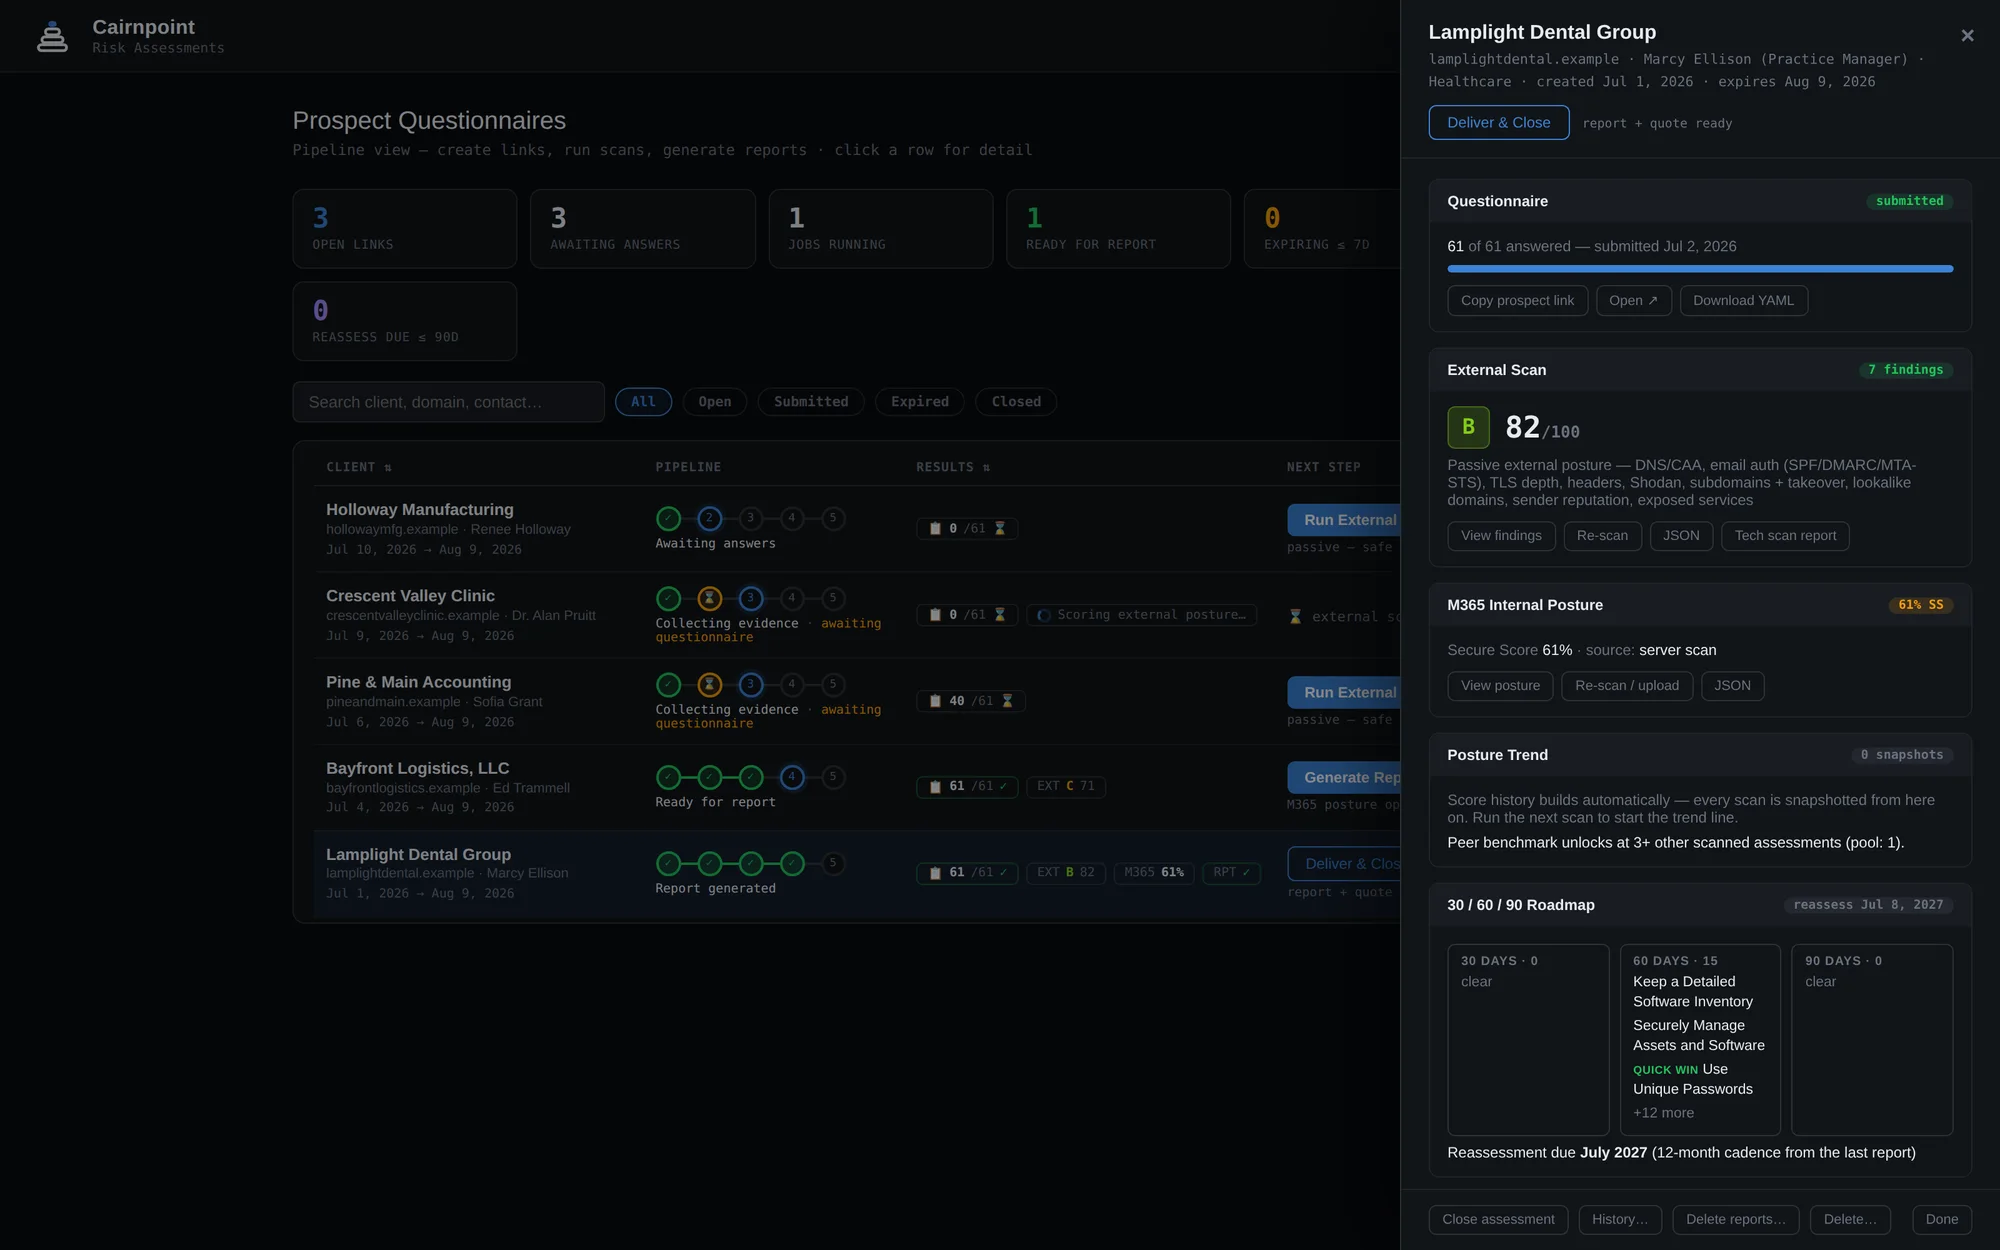The height and width of the screenshot is (1250, 2000).
Task: Click the Questionnaire progress bar
Action: (1700, 269)
